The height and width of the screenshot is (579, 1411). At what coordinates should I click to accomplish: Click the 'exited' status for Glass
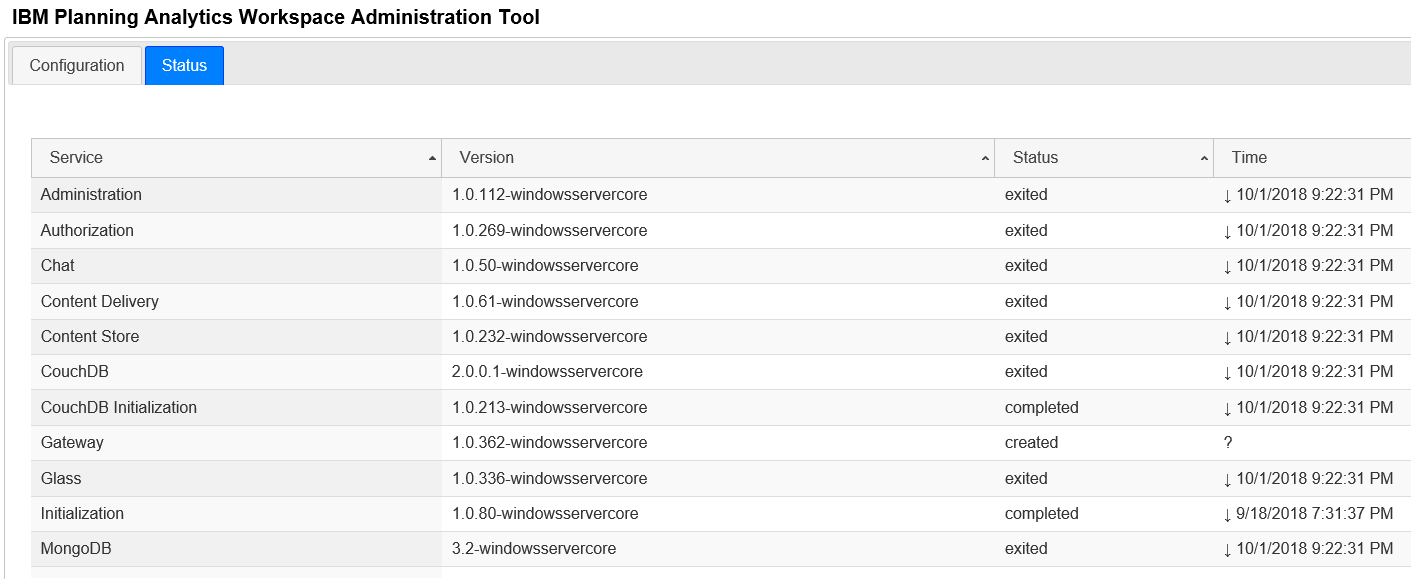tap(1026, 479)
